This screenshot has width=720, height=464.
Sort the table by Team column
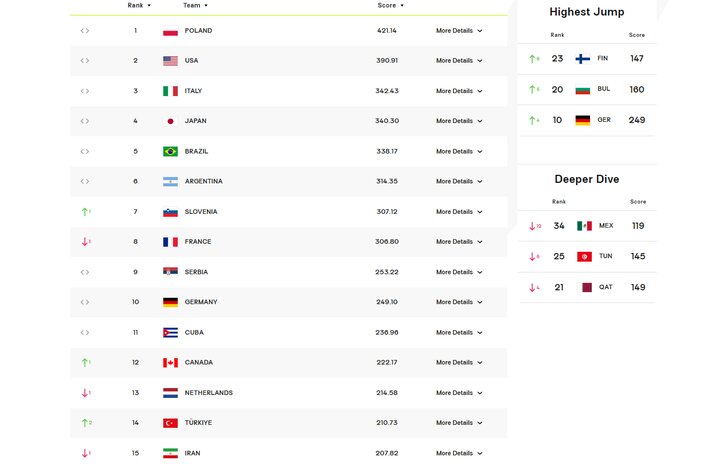(195, 6)
